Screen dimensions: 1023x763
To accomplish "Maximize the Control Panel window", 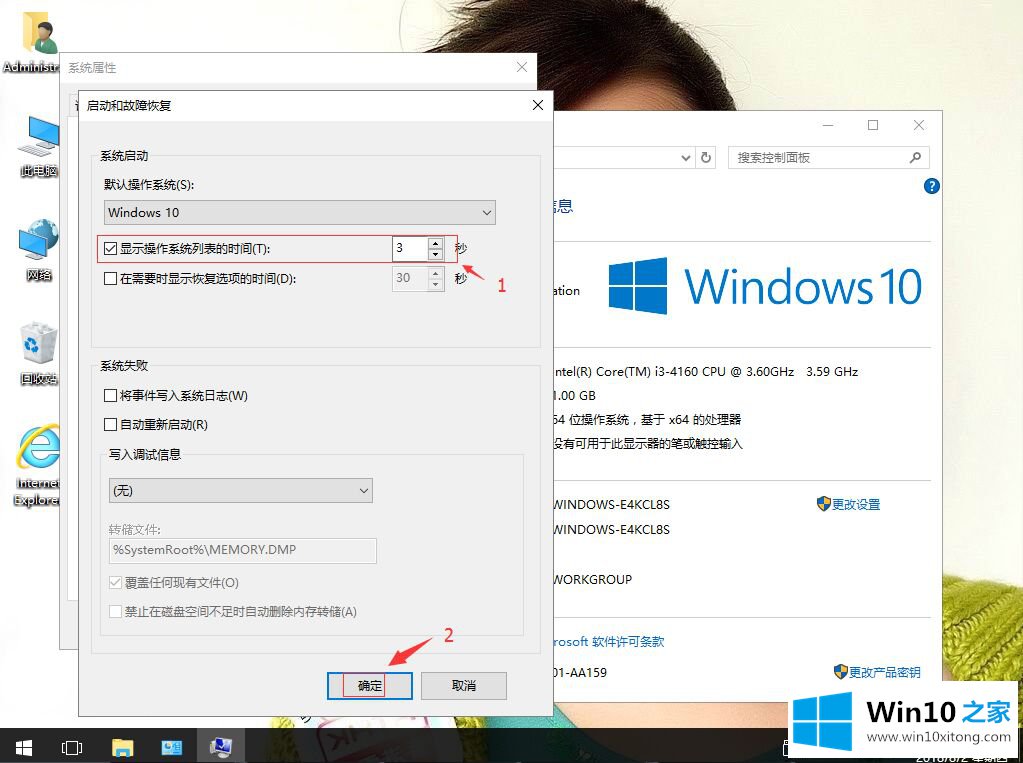I will 873,125.
